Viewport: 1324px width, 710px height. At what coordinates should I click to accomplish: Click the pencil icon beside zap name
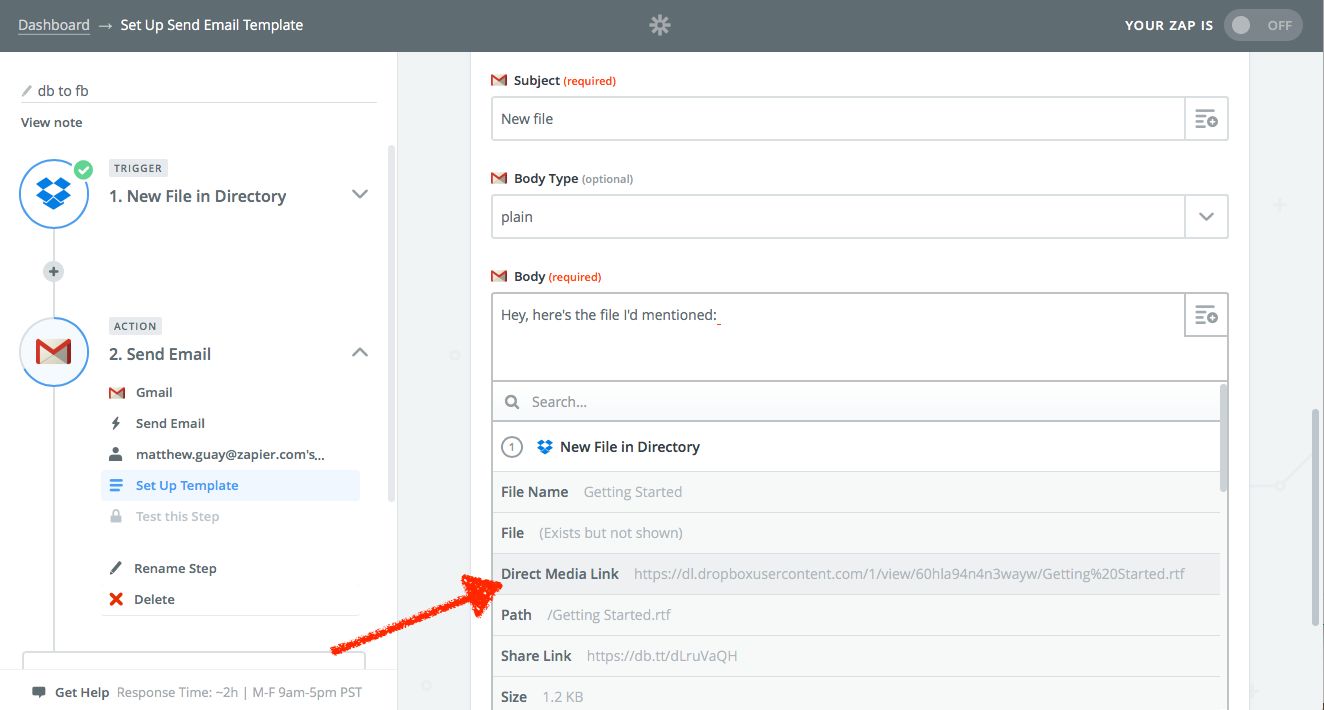coord(27,91)
